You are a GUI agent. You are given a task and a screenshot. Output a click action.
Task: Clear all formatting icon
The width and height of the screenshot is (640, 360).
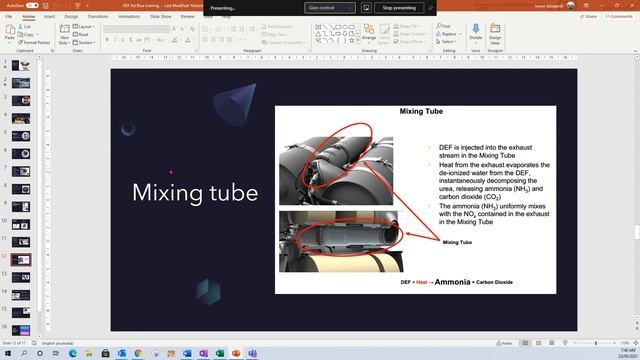click(x=192, y=29)
